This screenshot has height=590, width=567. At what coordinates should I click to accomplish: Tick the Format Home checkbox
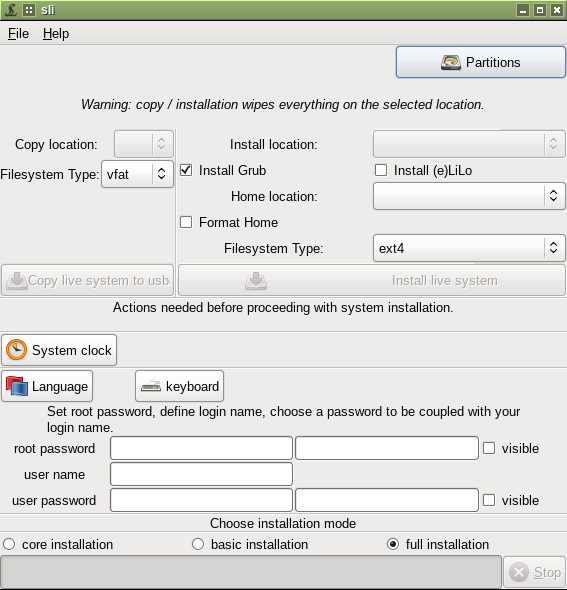(x=186, y=222)
